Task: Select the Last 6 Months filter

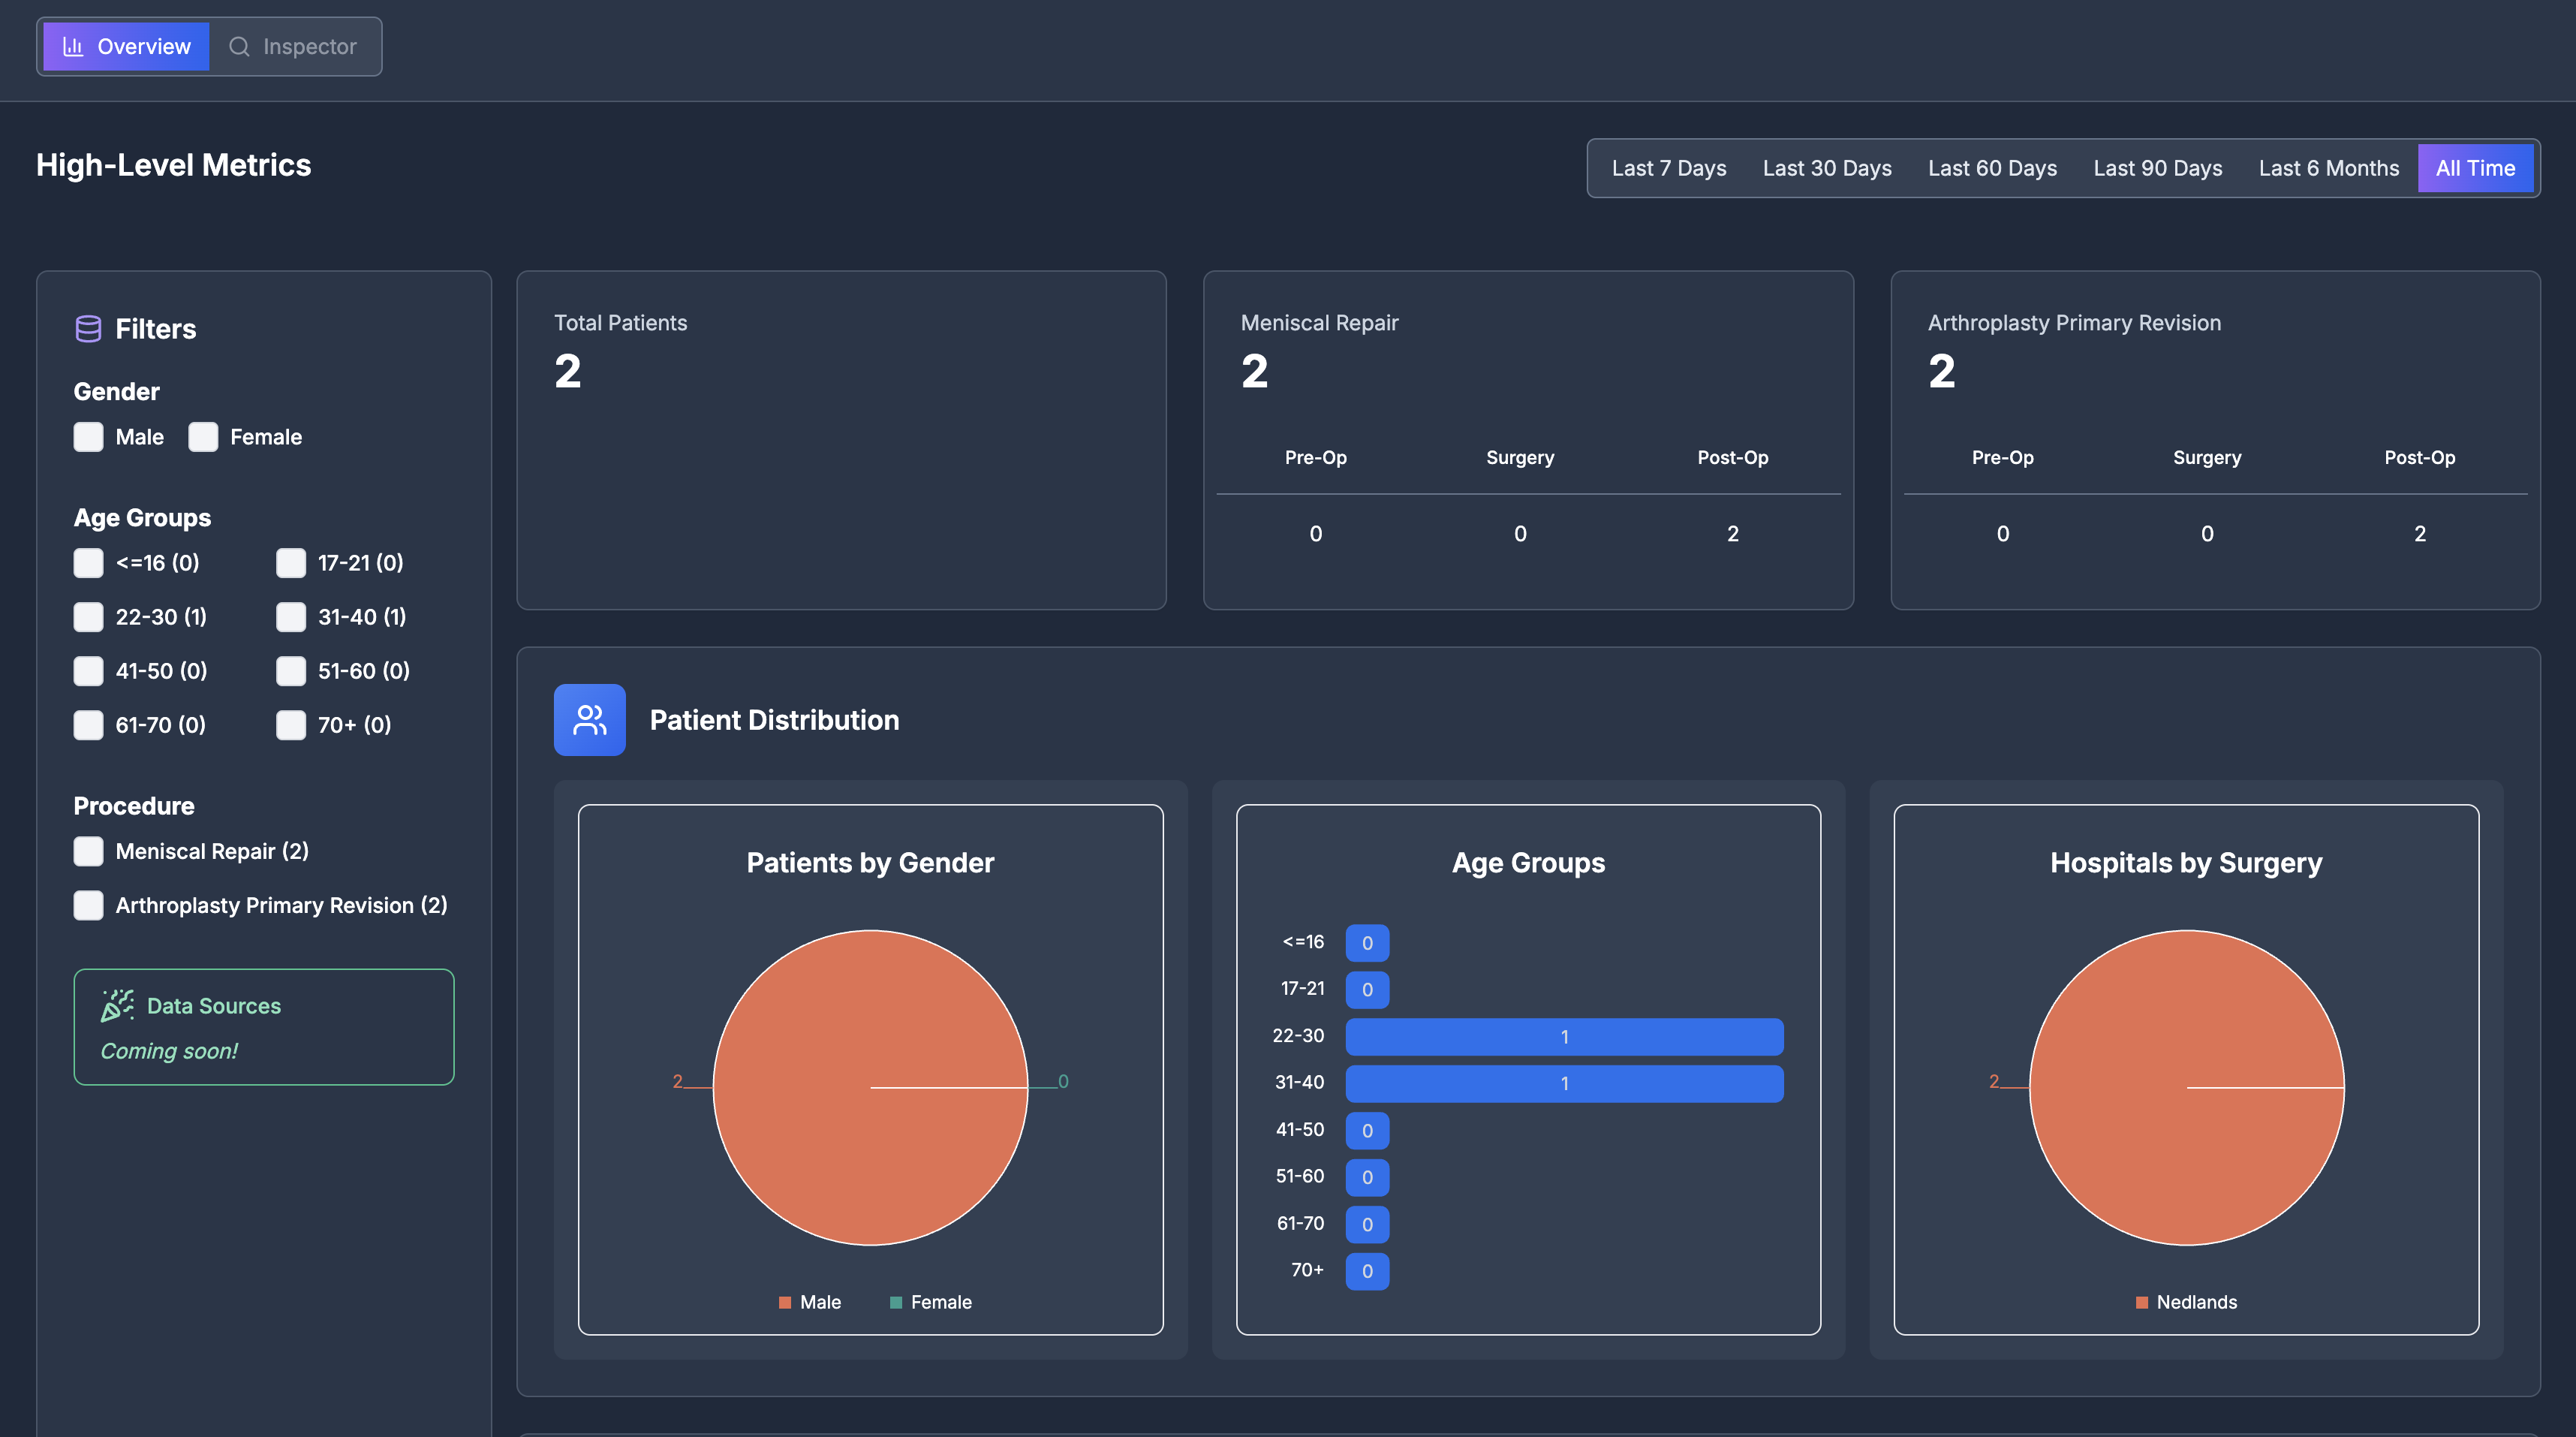Action: [x=2329, y=168]
